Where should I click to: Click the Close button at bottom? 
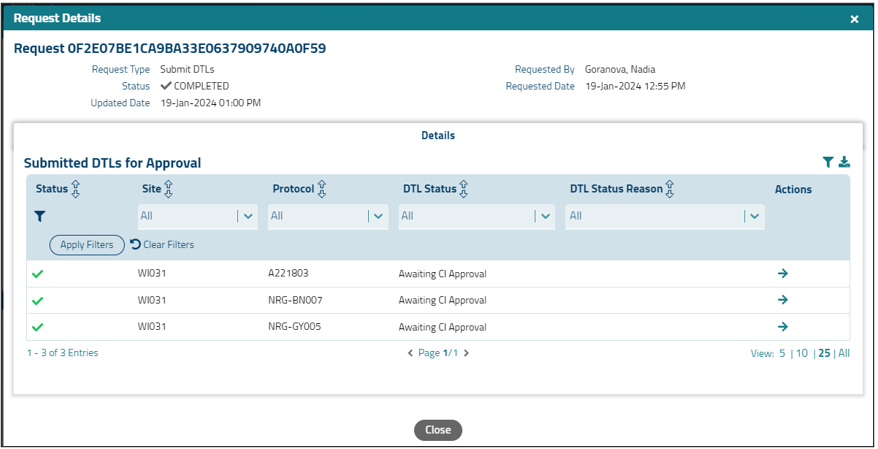(x=438, y=430)
